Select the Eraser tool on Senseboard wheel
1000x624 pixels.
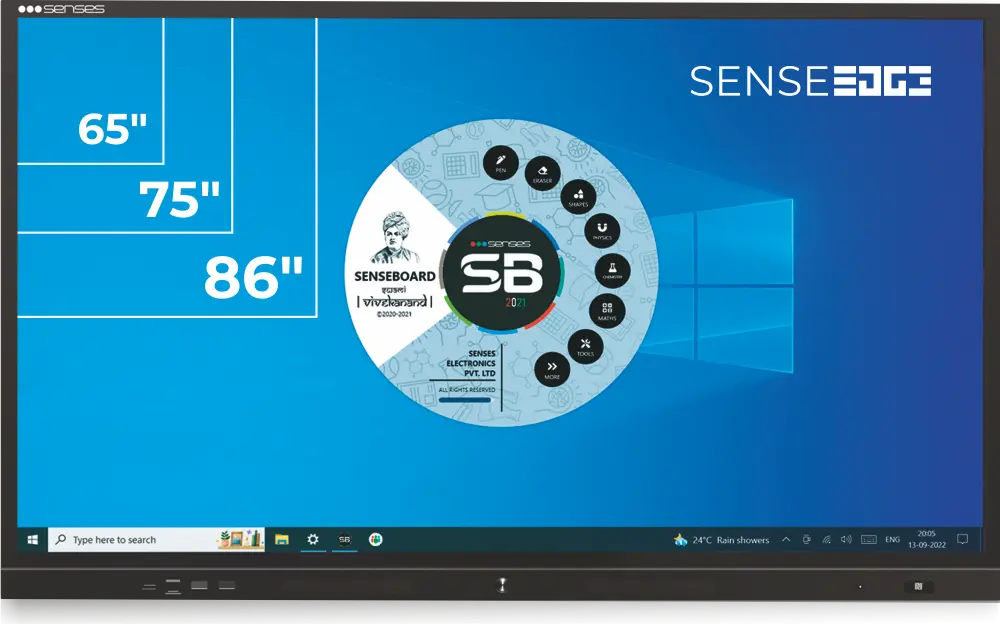543,174
